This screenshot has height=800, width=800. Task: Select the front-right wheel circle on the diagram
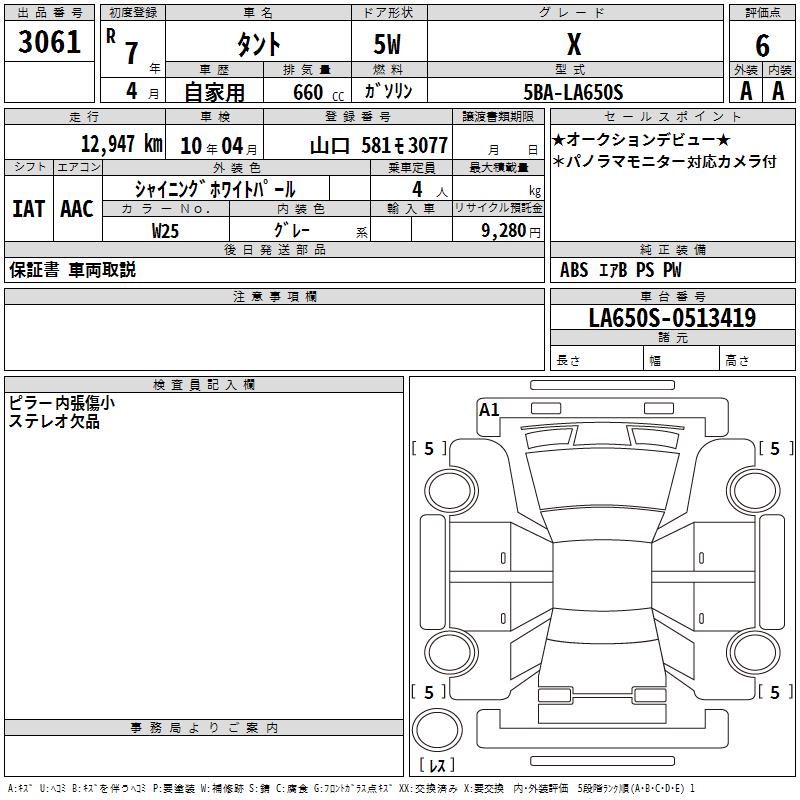(x=753, y=491)
